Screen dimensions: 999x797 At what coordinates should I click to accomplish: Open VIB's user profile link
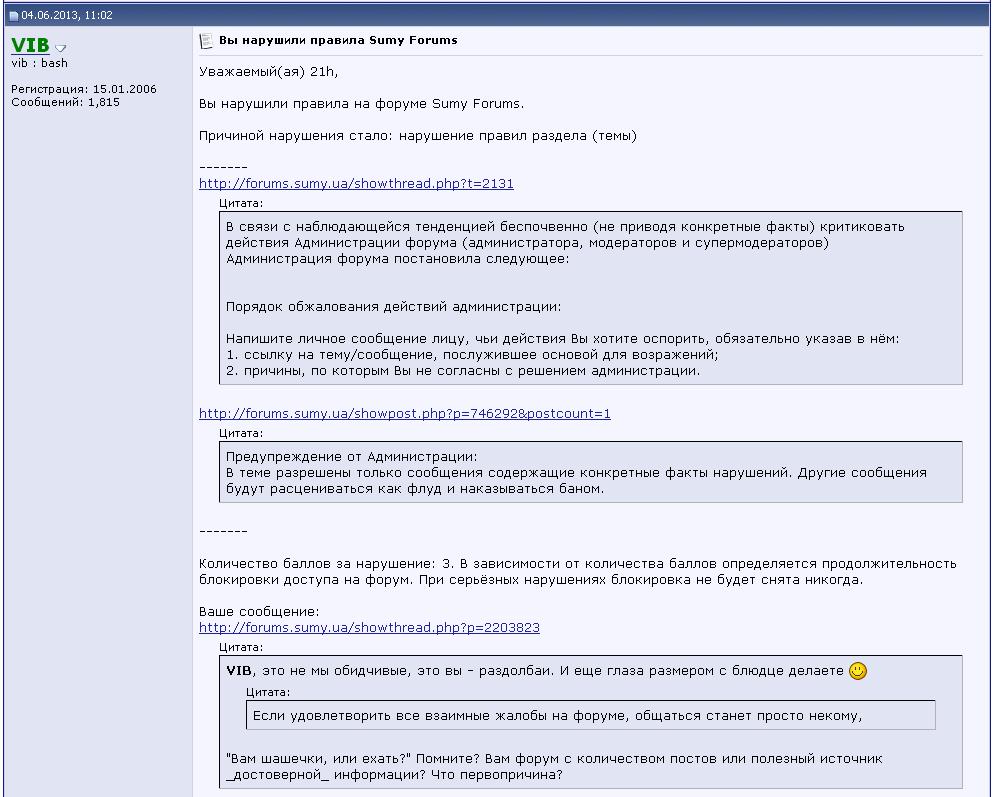(x=30, y=45)
